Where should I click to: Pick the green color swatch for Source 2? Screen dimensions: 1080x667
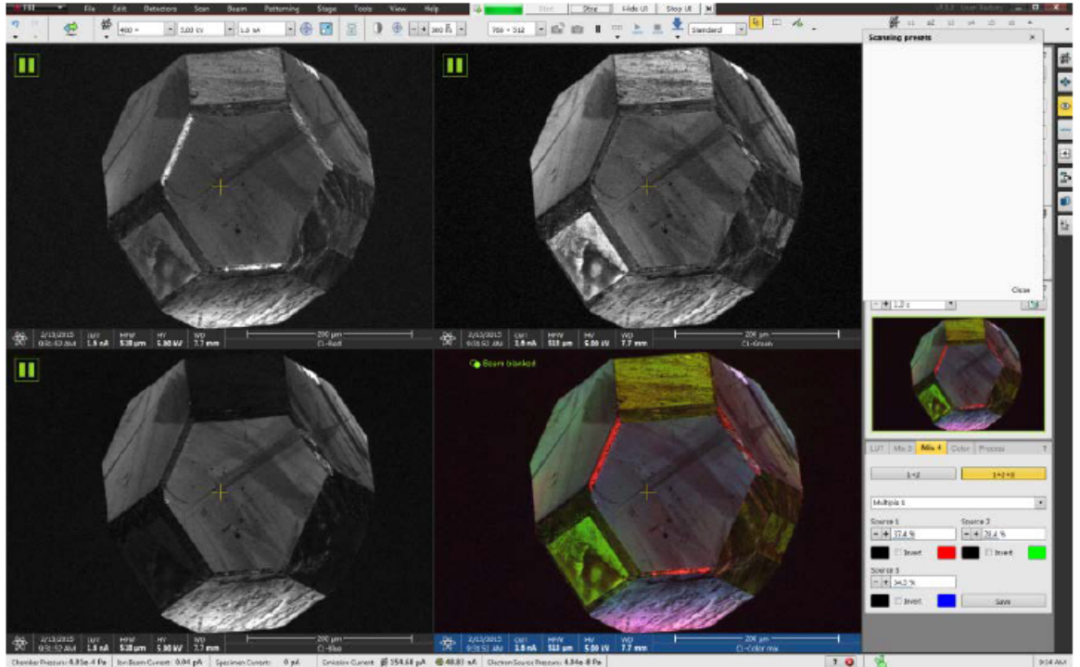coord(1036,553)
